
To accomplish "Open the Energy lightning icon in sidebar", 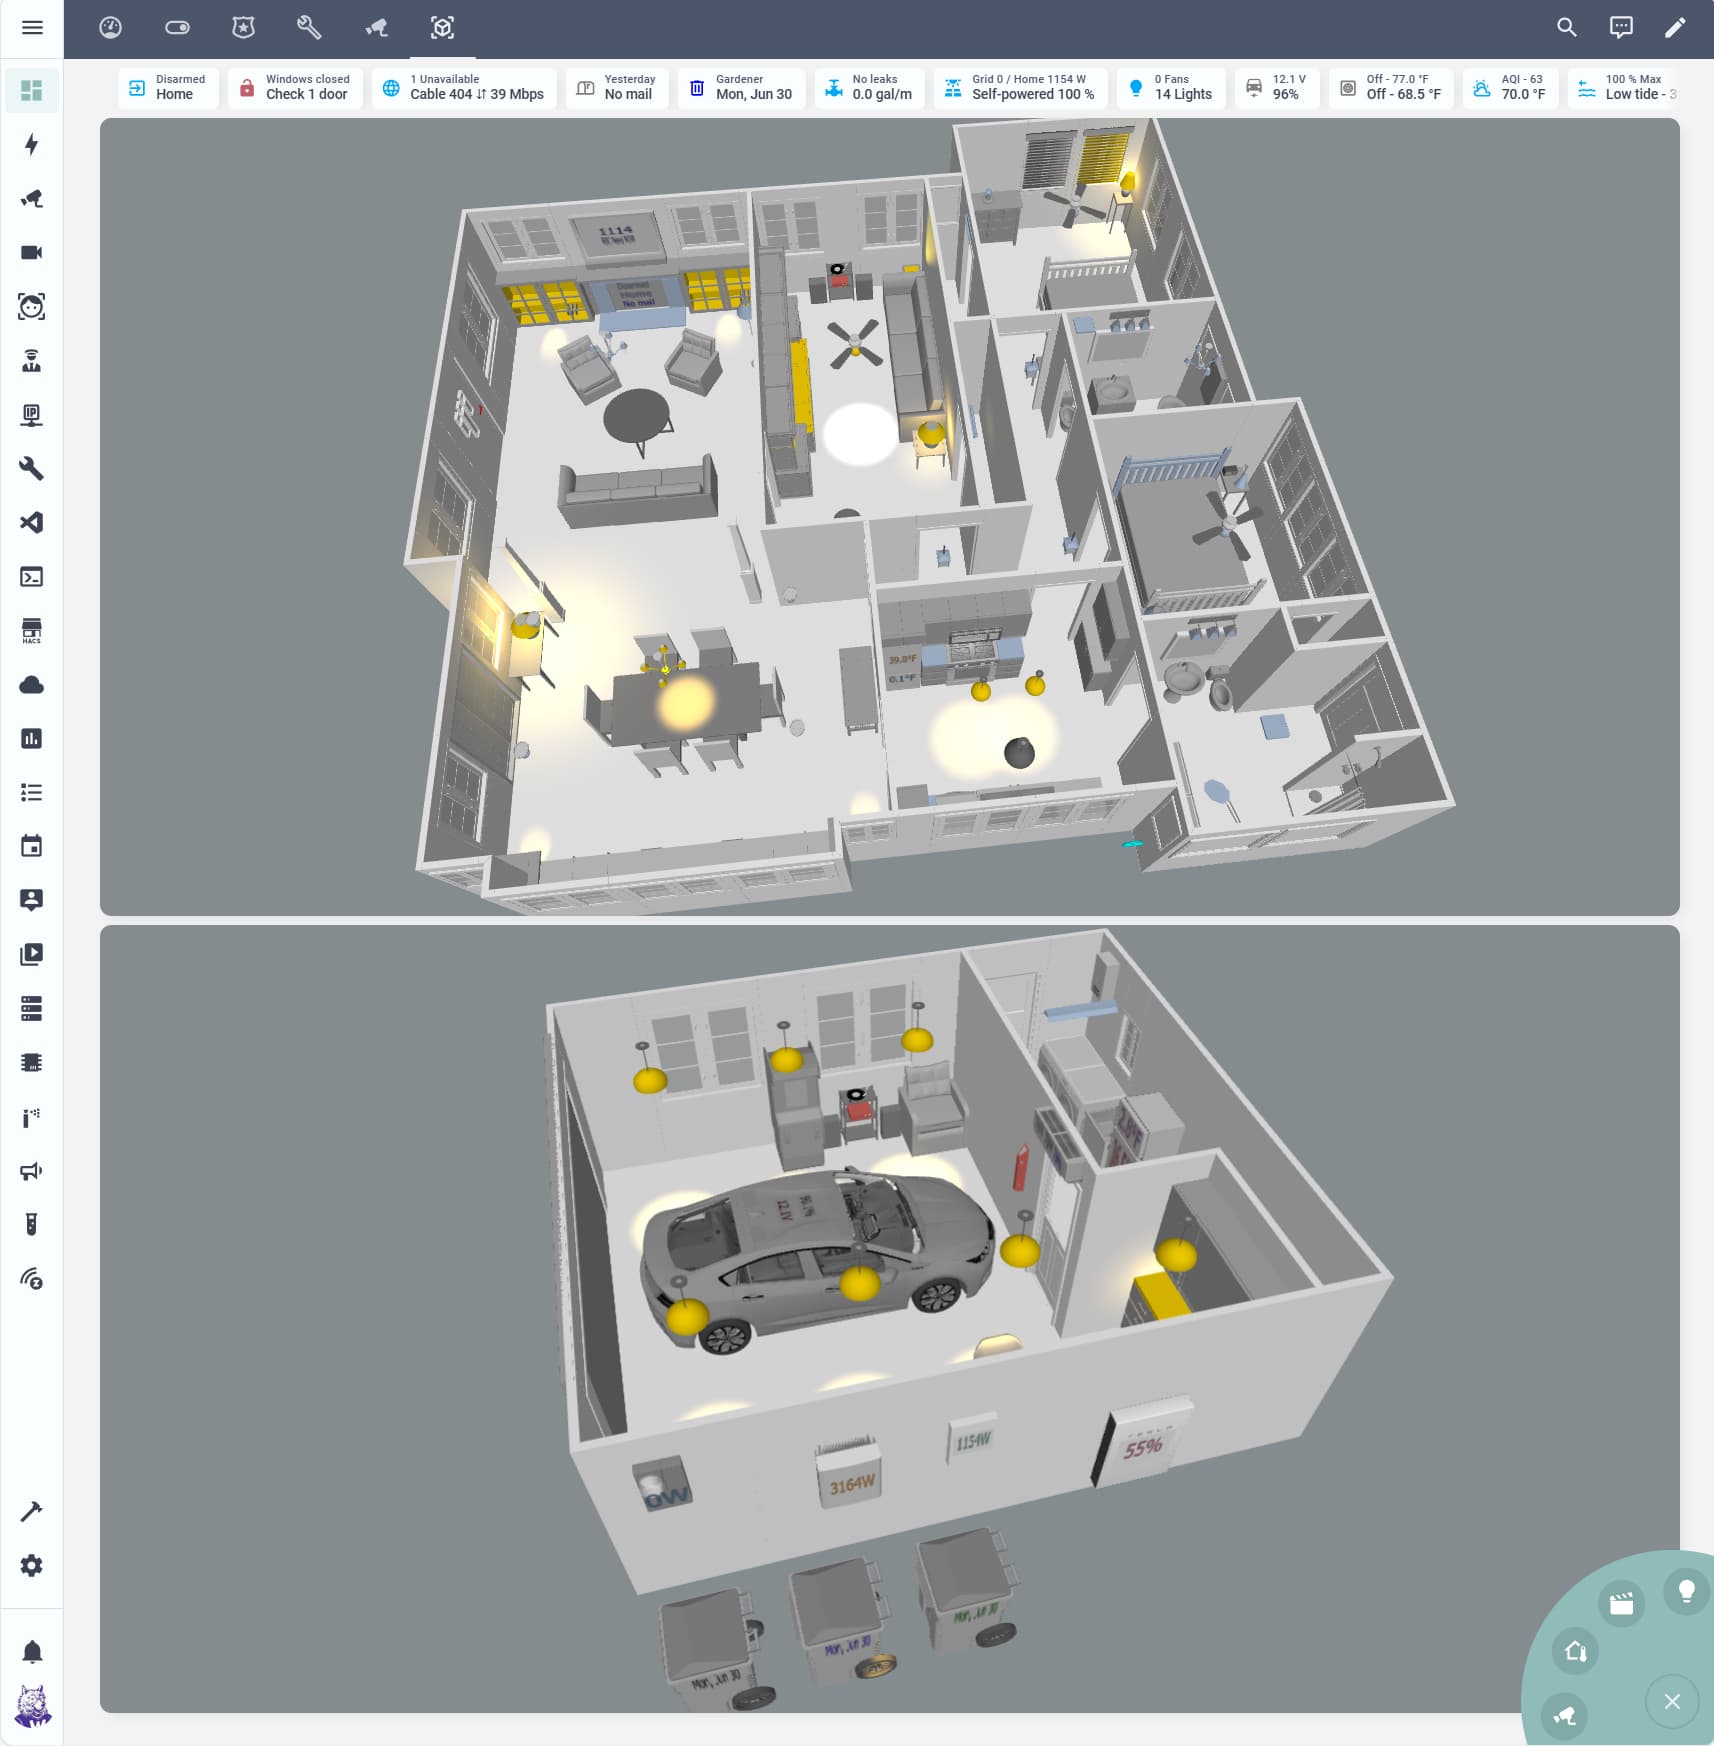I will 32,145.
